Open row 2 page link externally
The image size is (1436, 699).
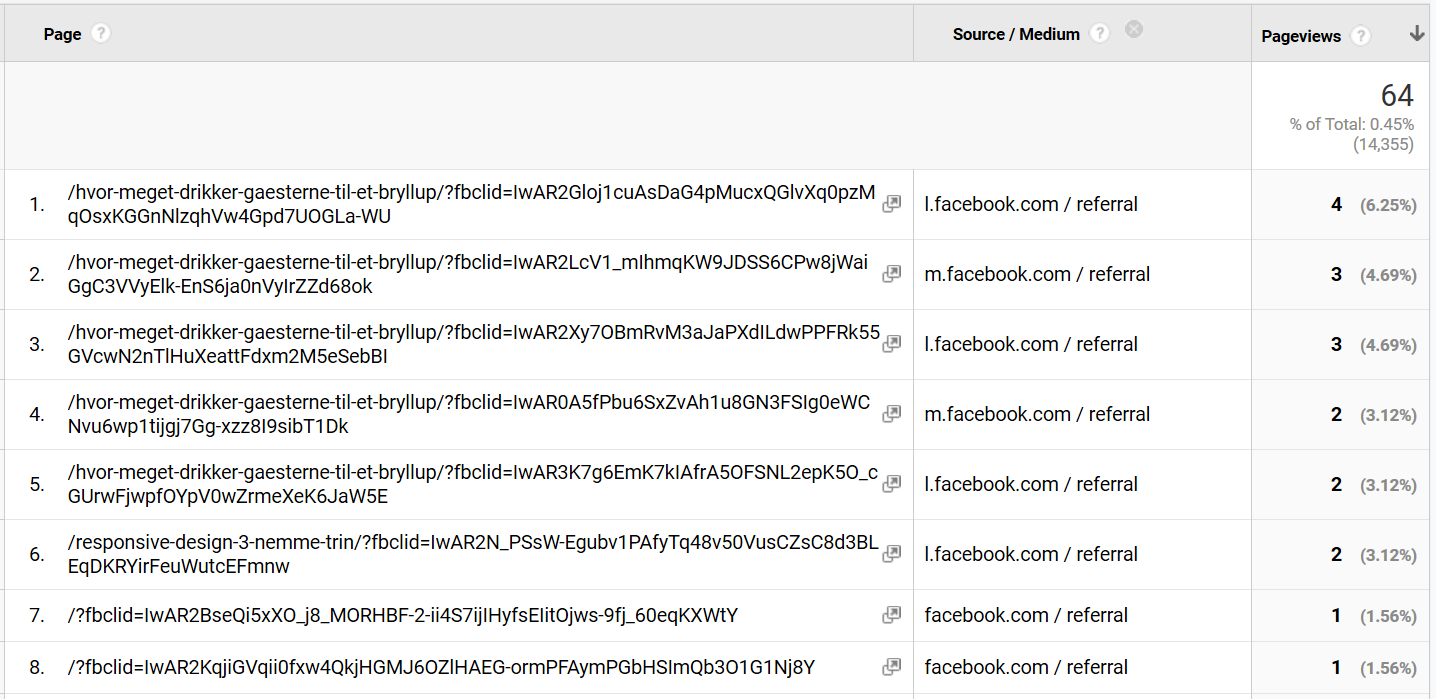point(891,274)
